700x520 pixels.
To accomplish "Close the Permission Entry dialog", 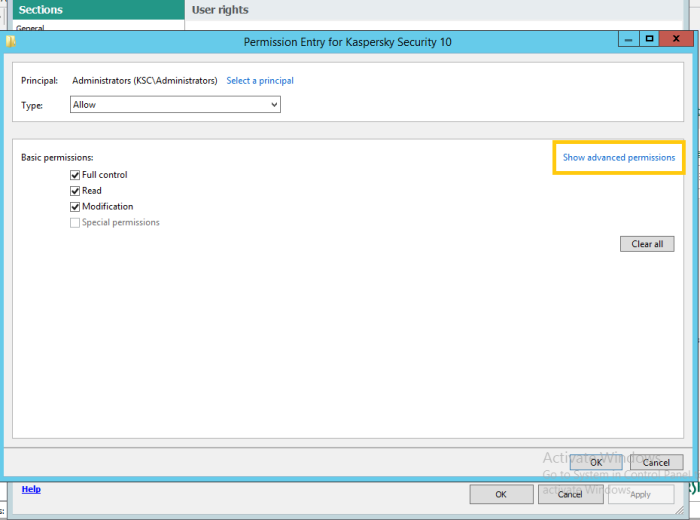I will tap(676, 39).
